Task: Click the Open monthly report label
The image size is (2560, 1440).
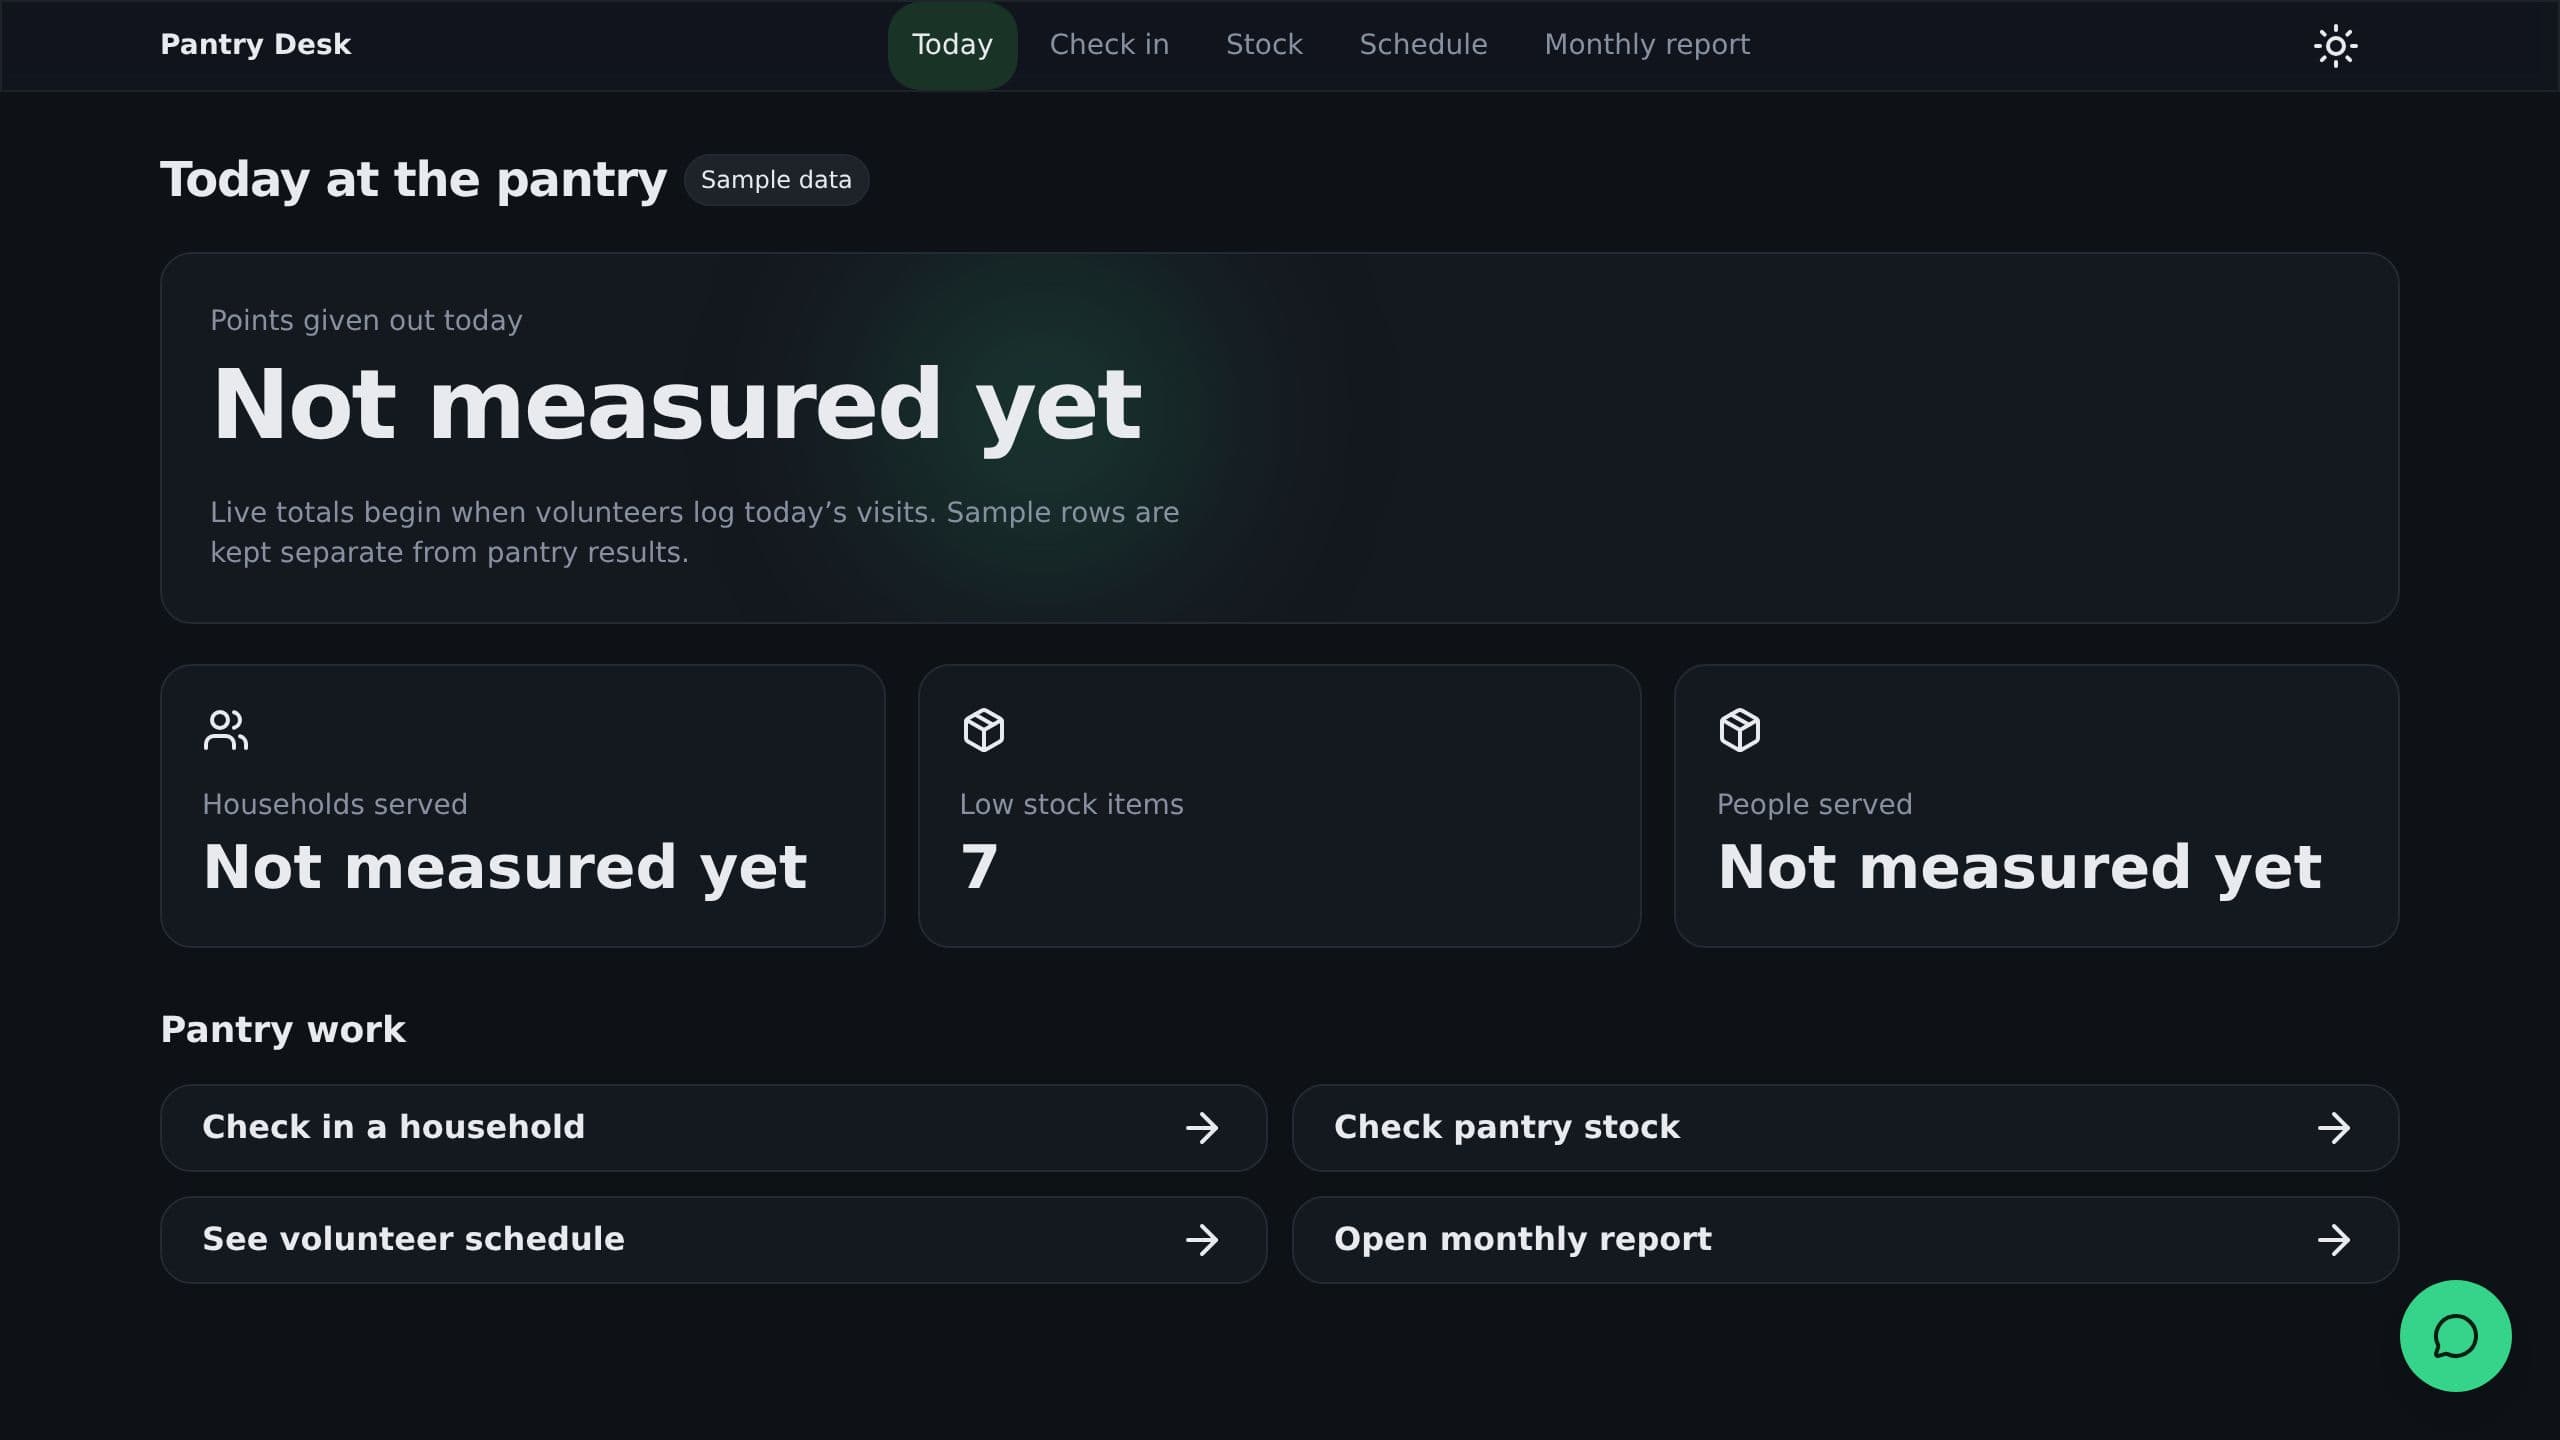Action: click(x=1523, y=1239)
